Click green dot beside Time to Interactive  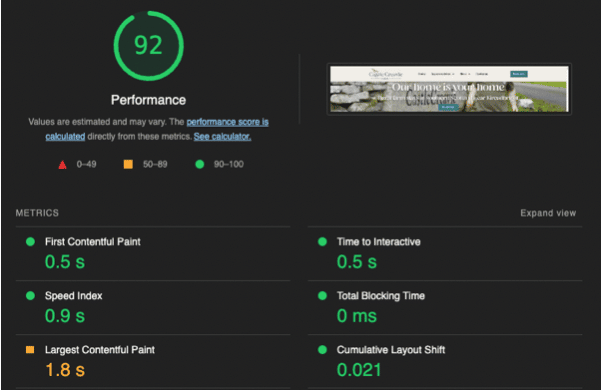[x=322, y=242]
